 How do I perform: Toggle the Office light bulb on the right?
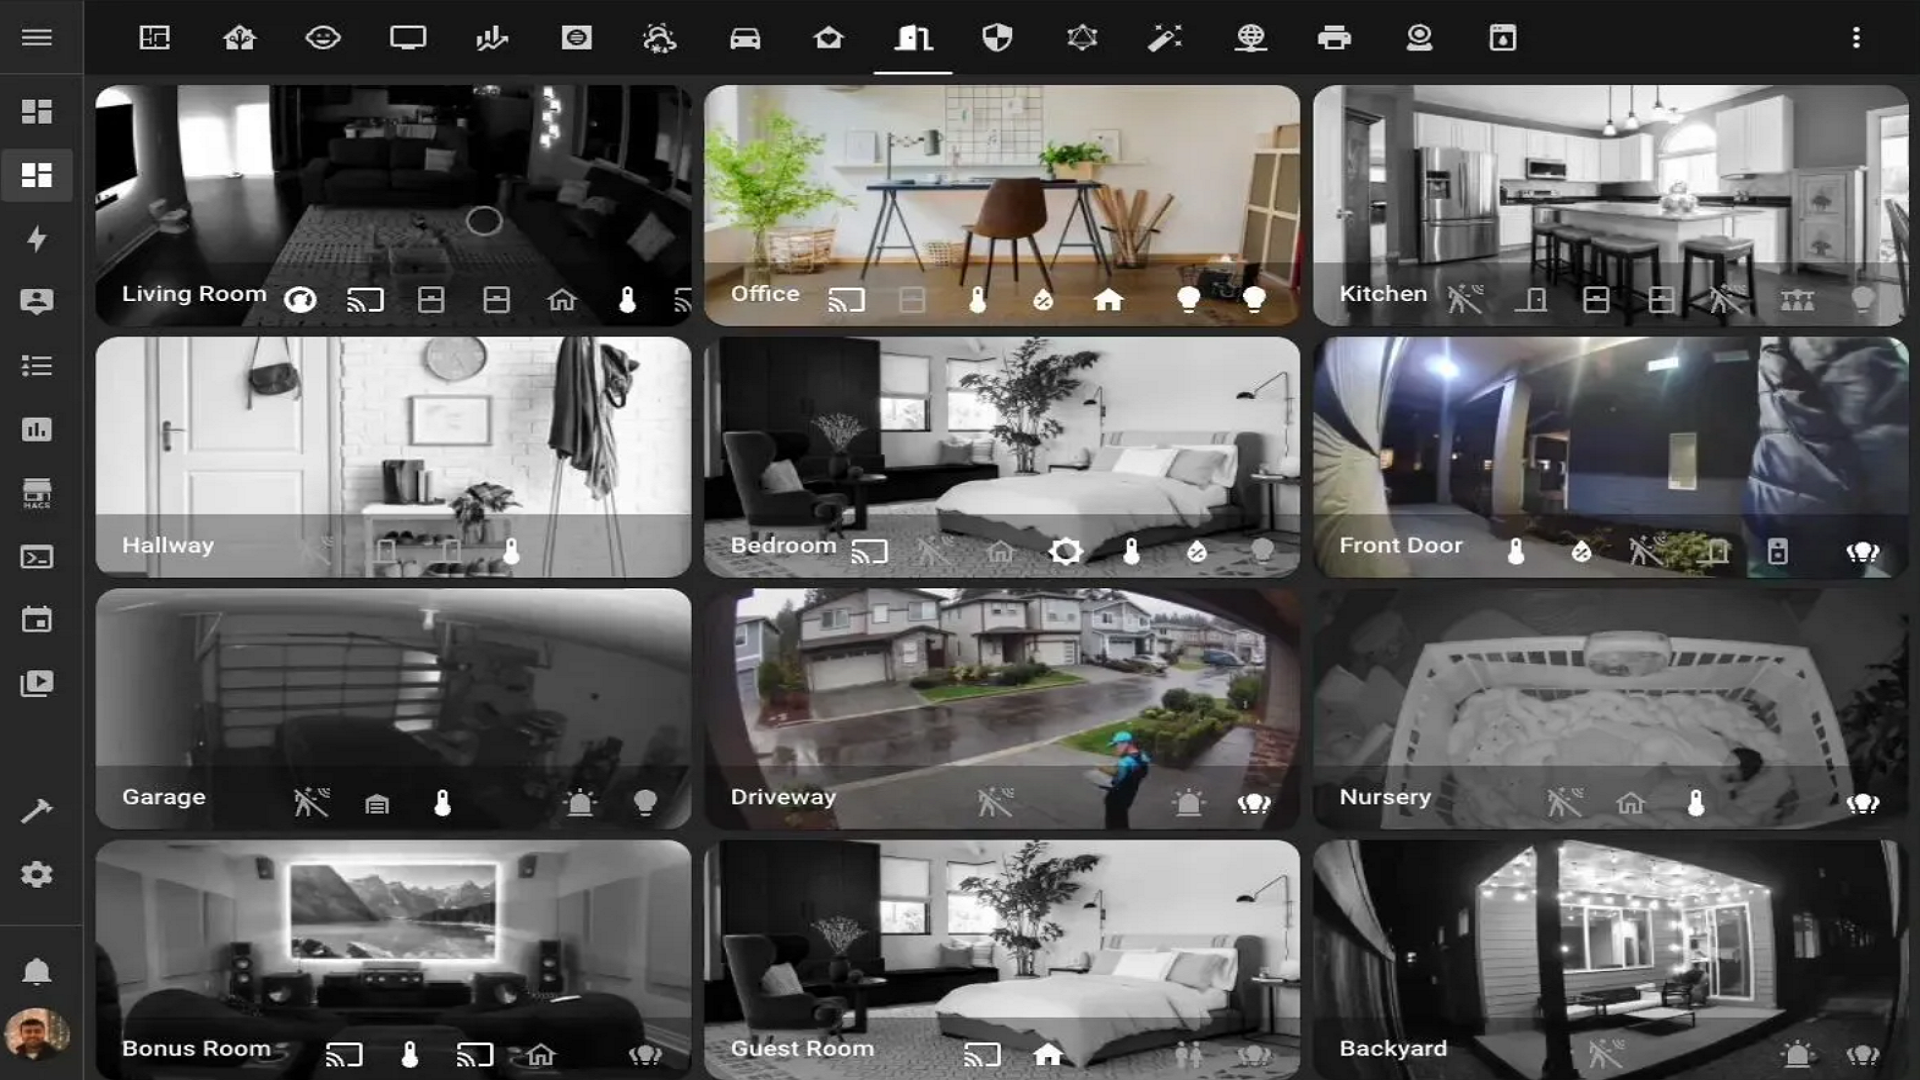point(1254,299)
